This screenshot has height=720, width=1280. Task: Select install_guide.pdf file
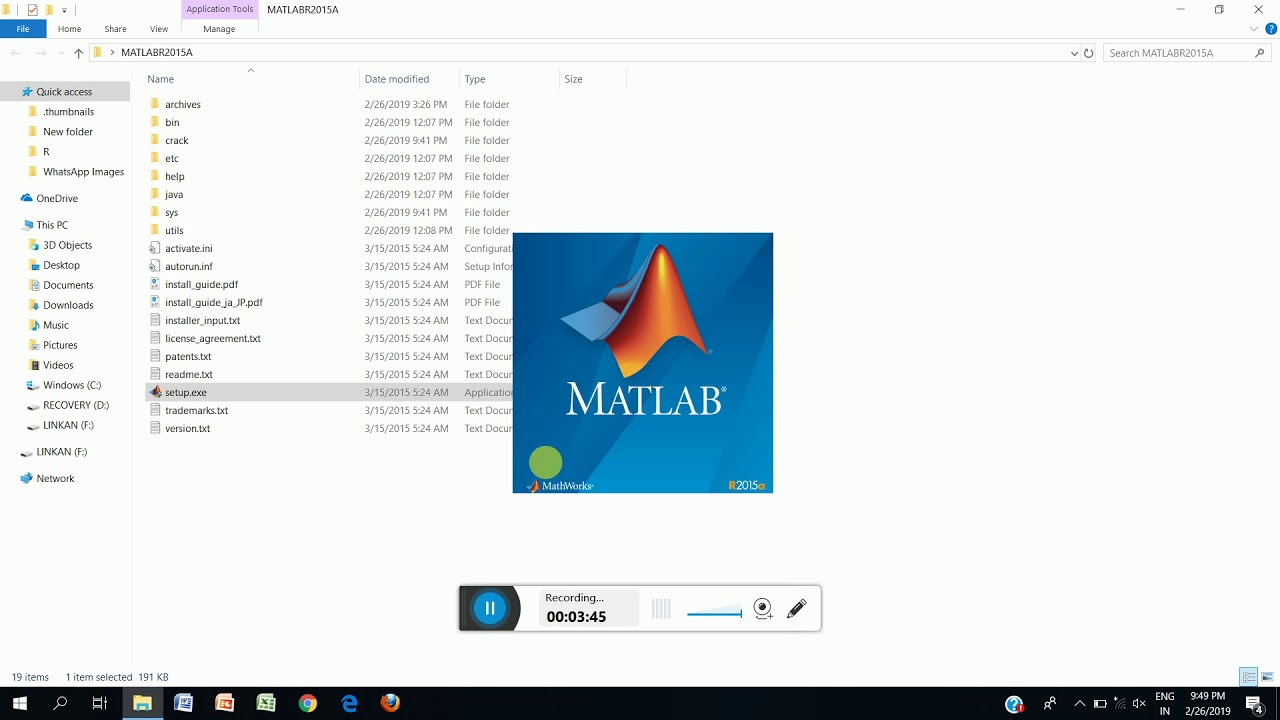point(201,284)
